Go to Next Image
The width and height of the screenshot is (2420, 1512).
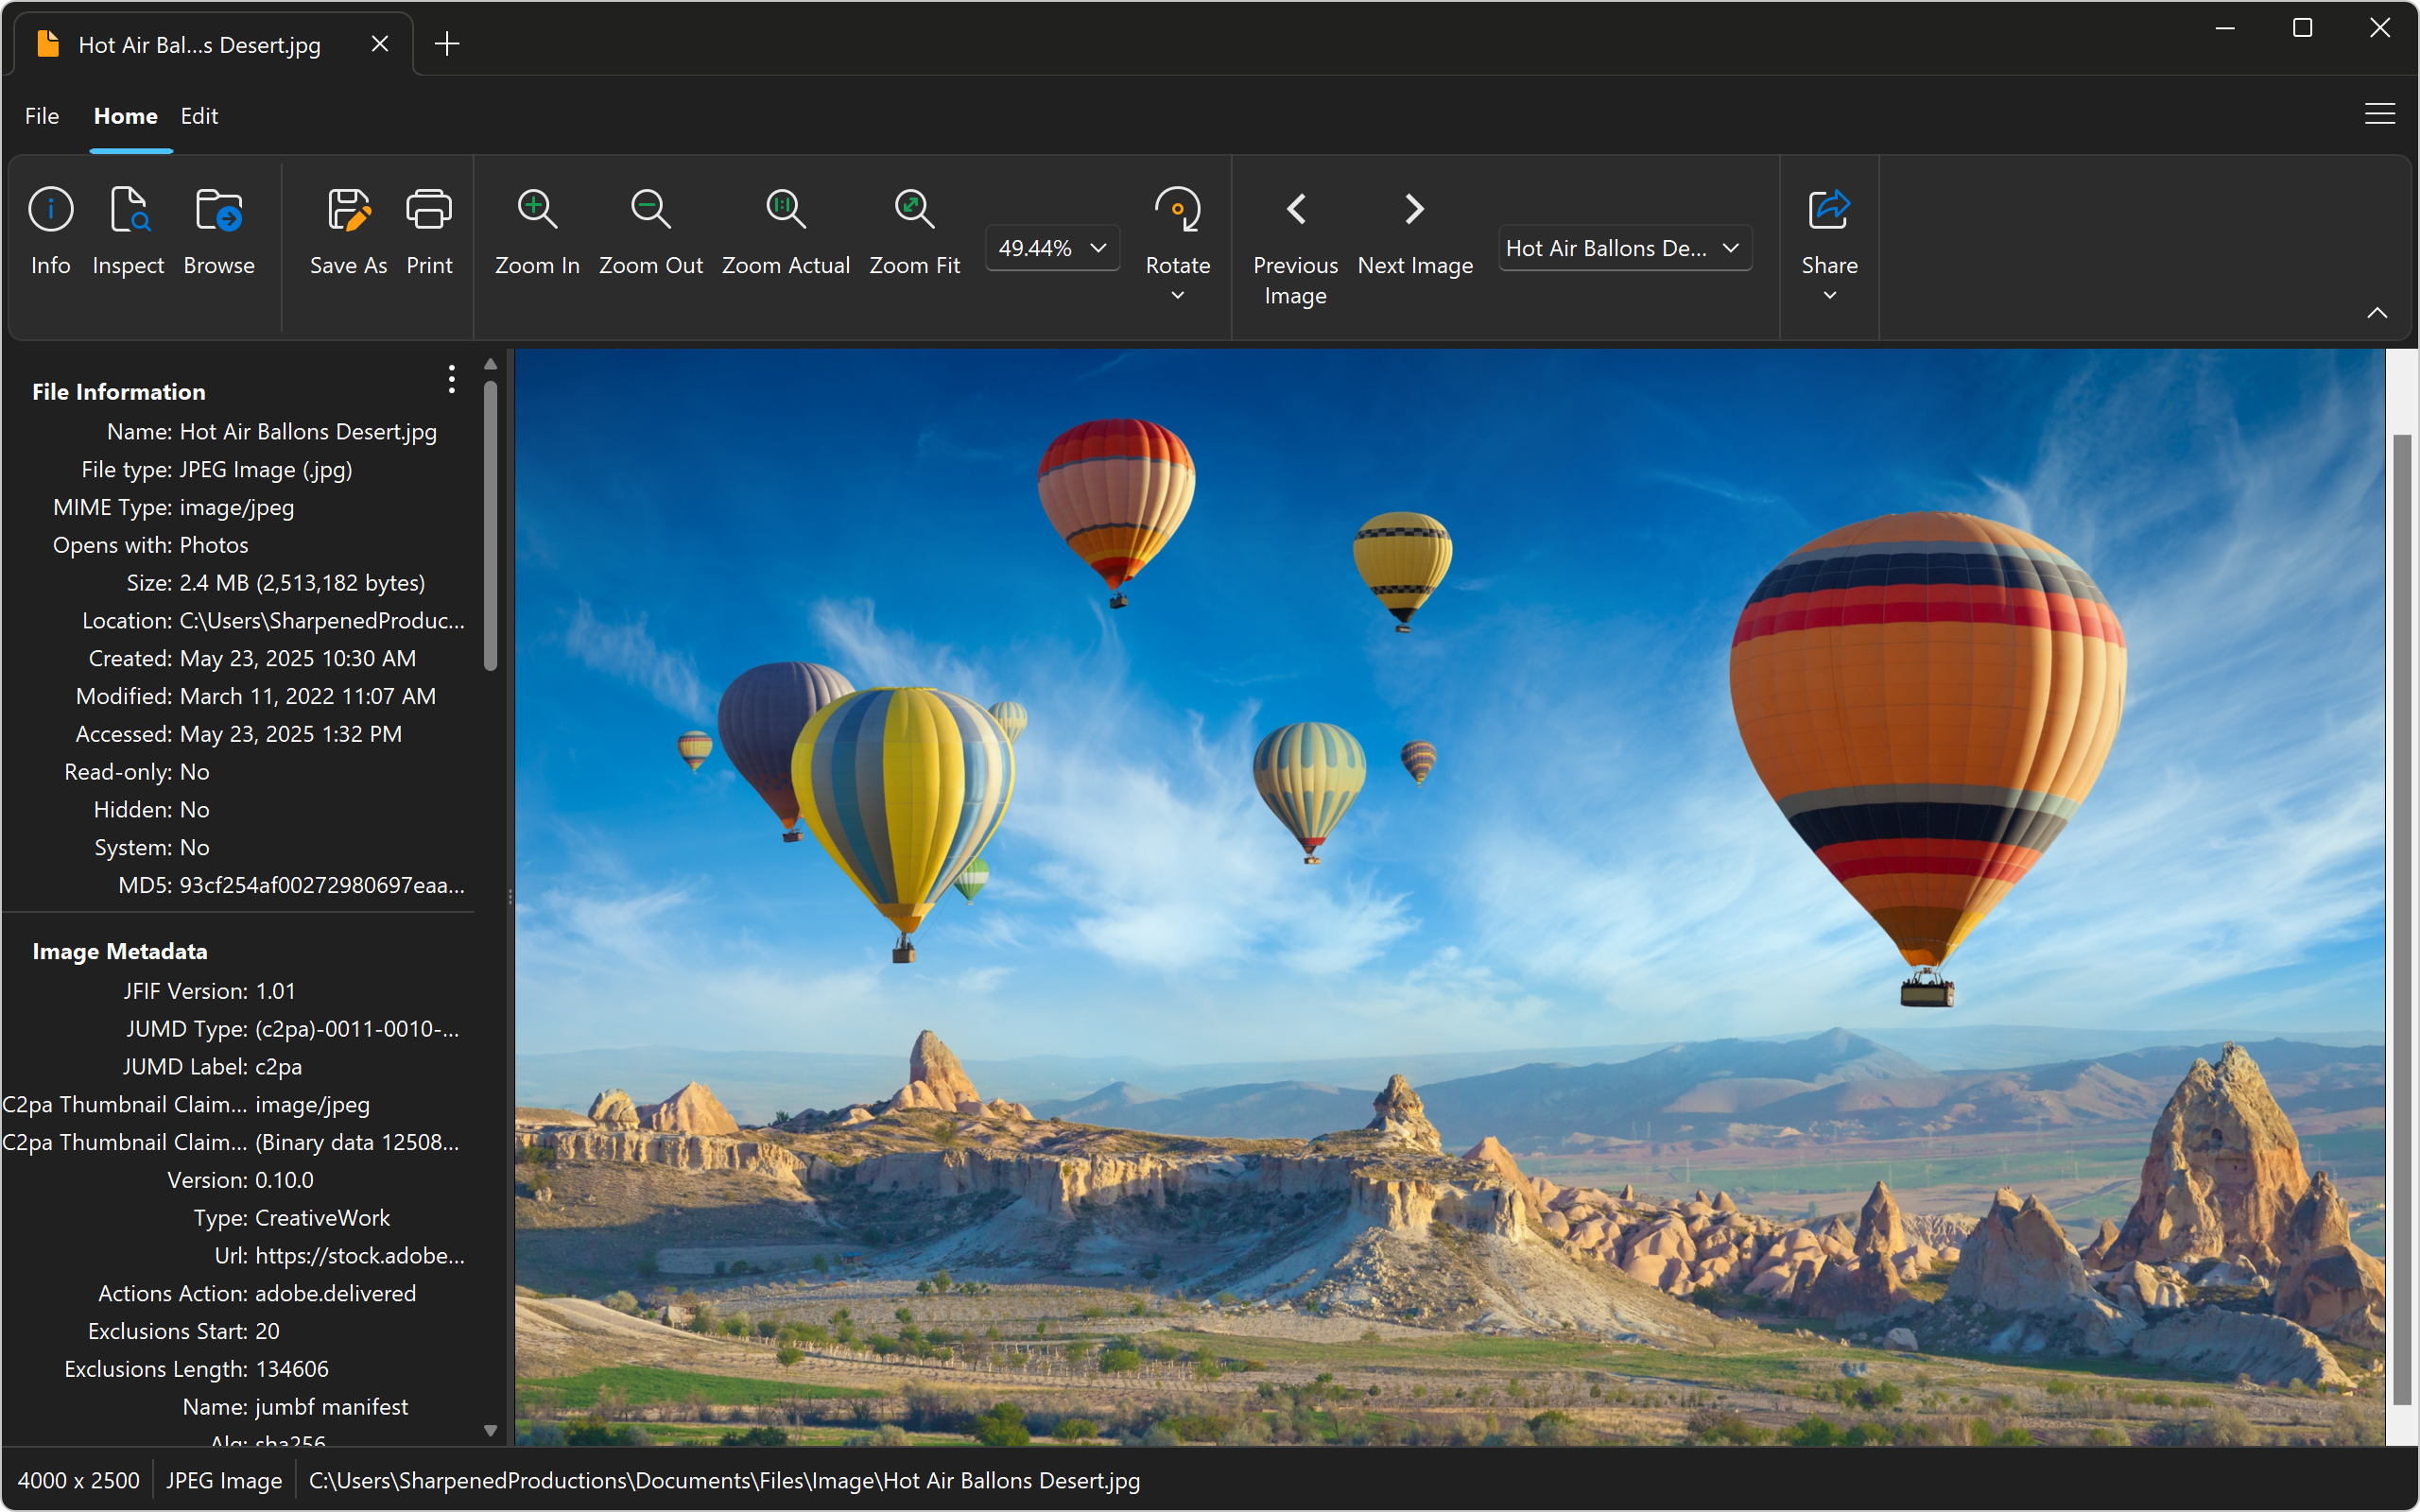tap(1414, 211)
